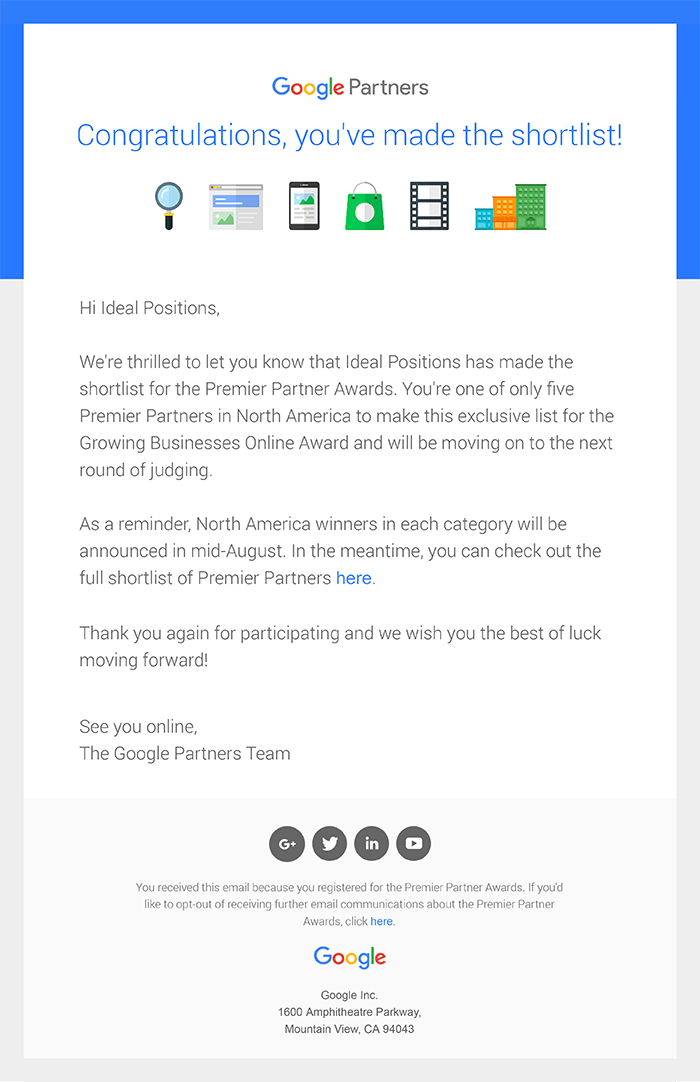This screenshot has height=1082, width=700.
Task: Click the browser webpage display icon
Action: (x=236, y=206)
